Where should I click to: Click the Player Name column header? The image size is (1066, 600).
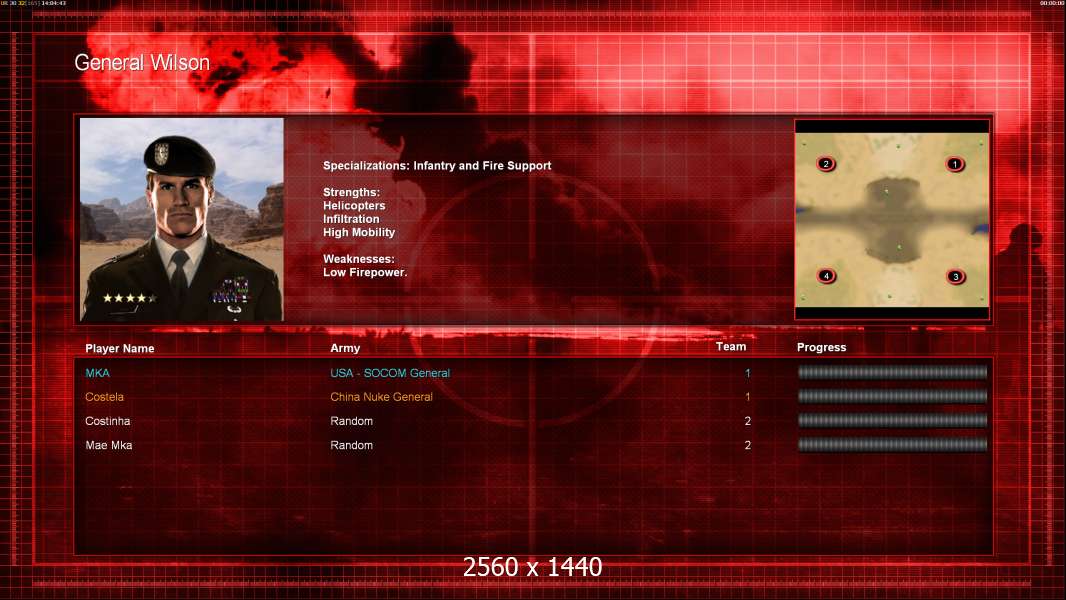coord(120,349)
